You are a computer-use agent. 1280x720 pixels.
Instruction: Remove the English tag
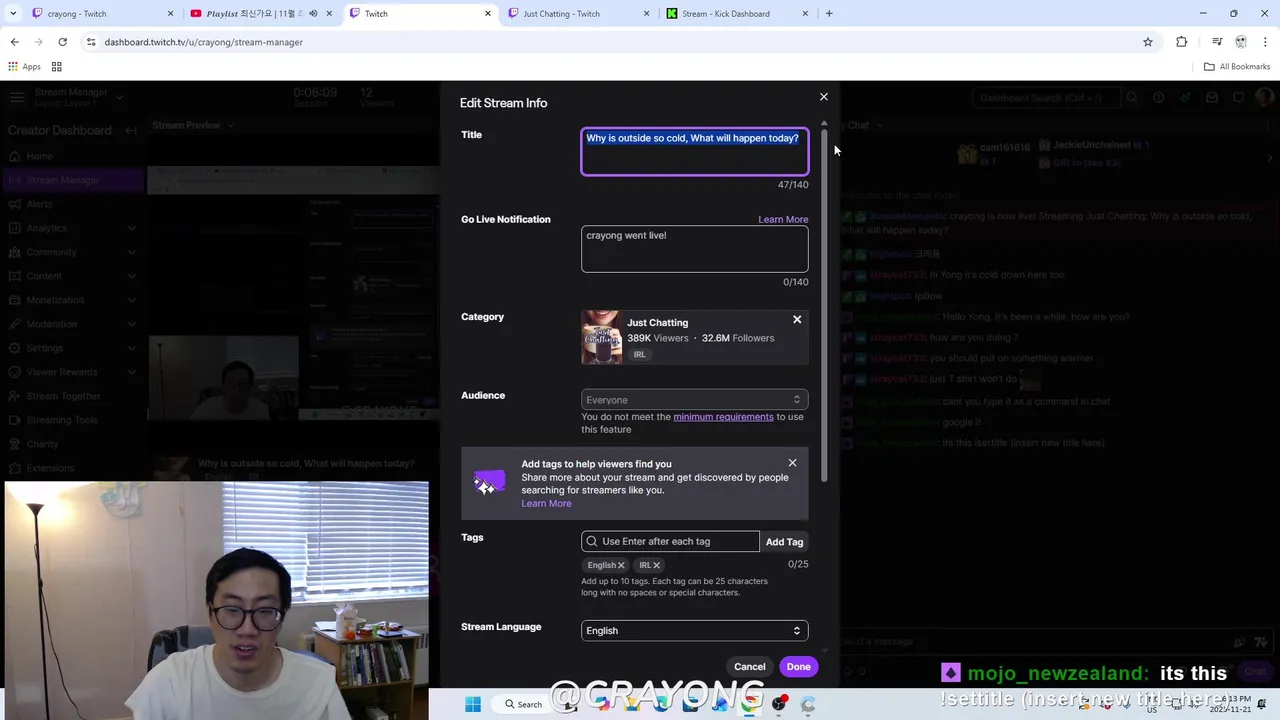[621, 565]
